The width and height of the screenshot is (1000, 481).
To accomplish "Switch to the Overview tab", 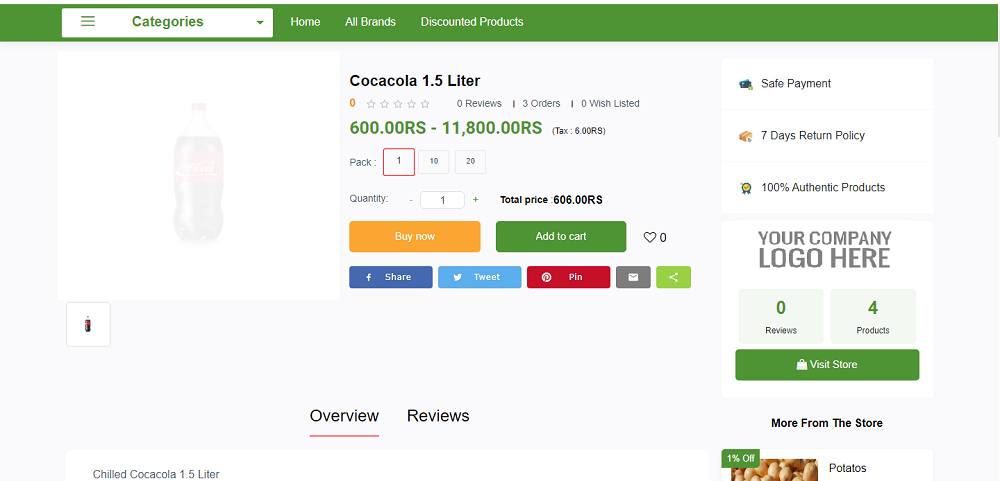I will tap(344, 416).
